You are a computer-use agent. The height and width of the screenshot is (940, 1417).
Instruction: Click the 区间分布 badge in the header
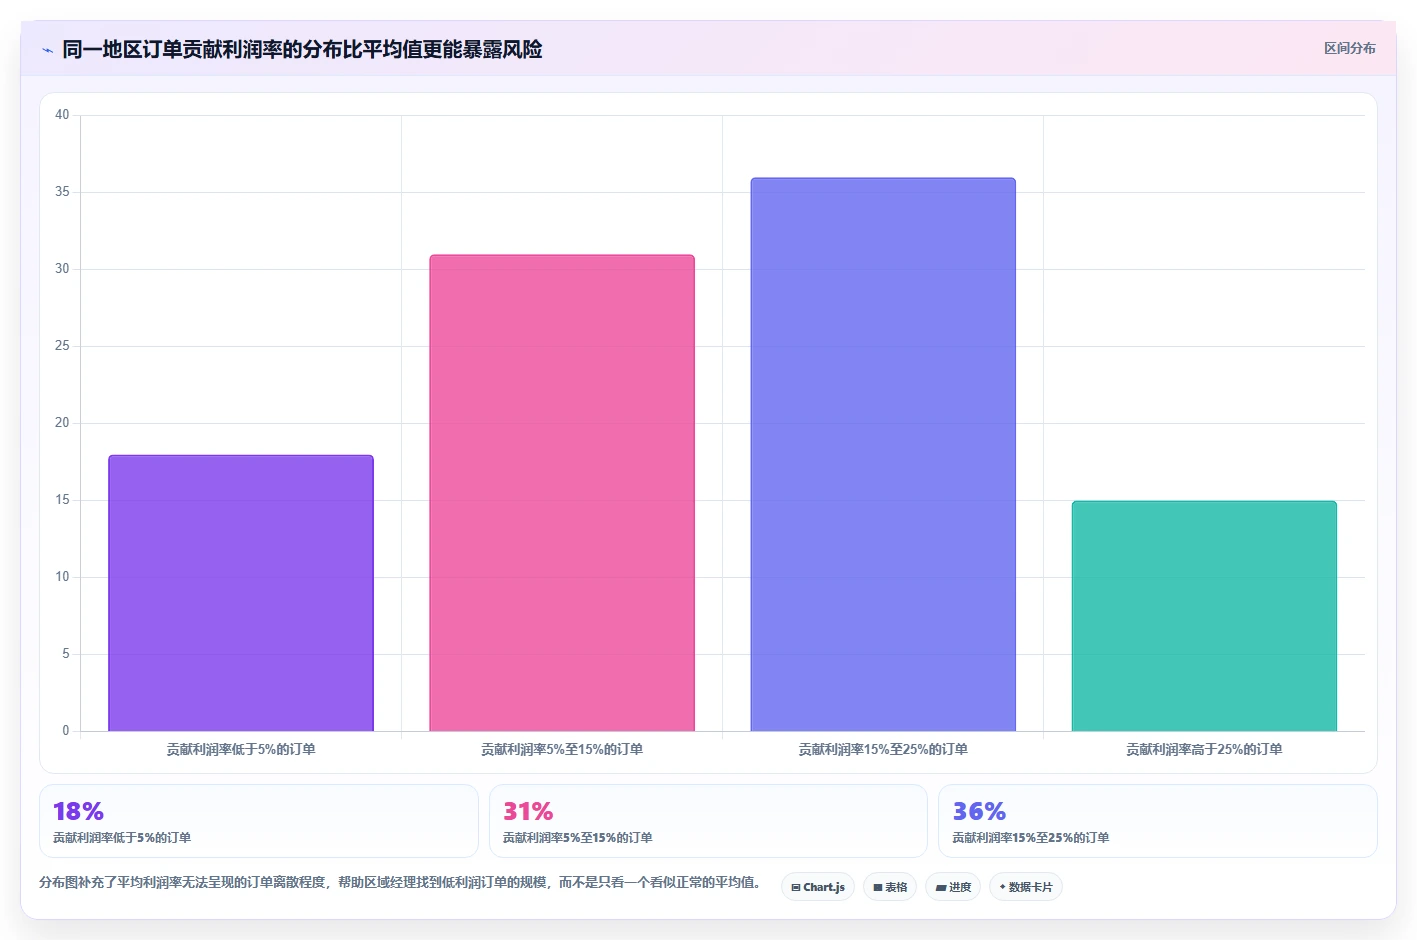[1349, 48]
